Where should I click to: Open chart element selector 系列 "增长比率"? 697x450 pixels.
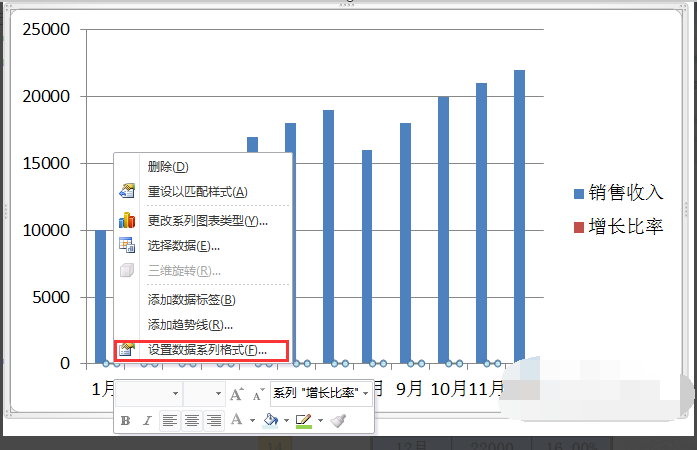pos(321,394)
